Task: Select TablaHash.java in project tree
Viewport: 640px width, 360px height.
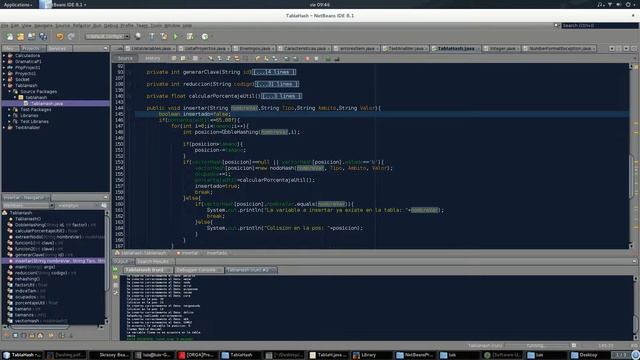Action: coord(47,104)
